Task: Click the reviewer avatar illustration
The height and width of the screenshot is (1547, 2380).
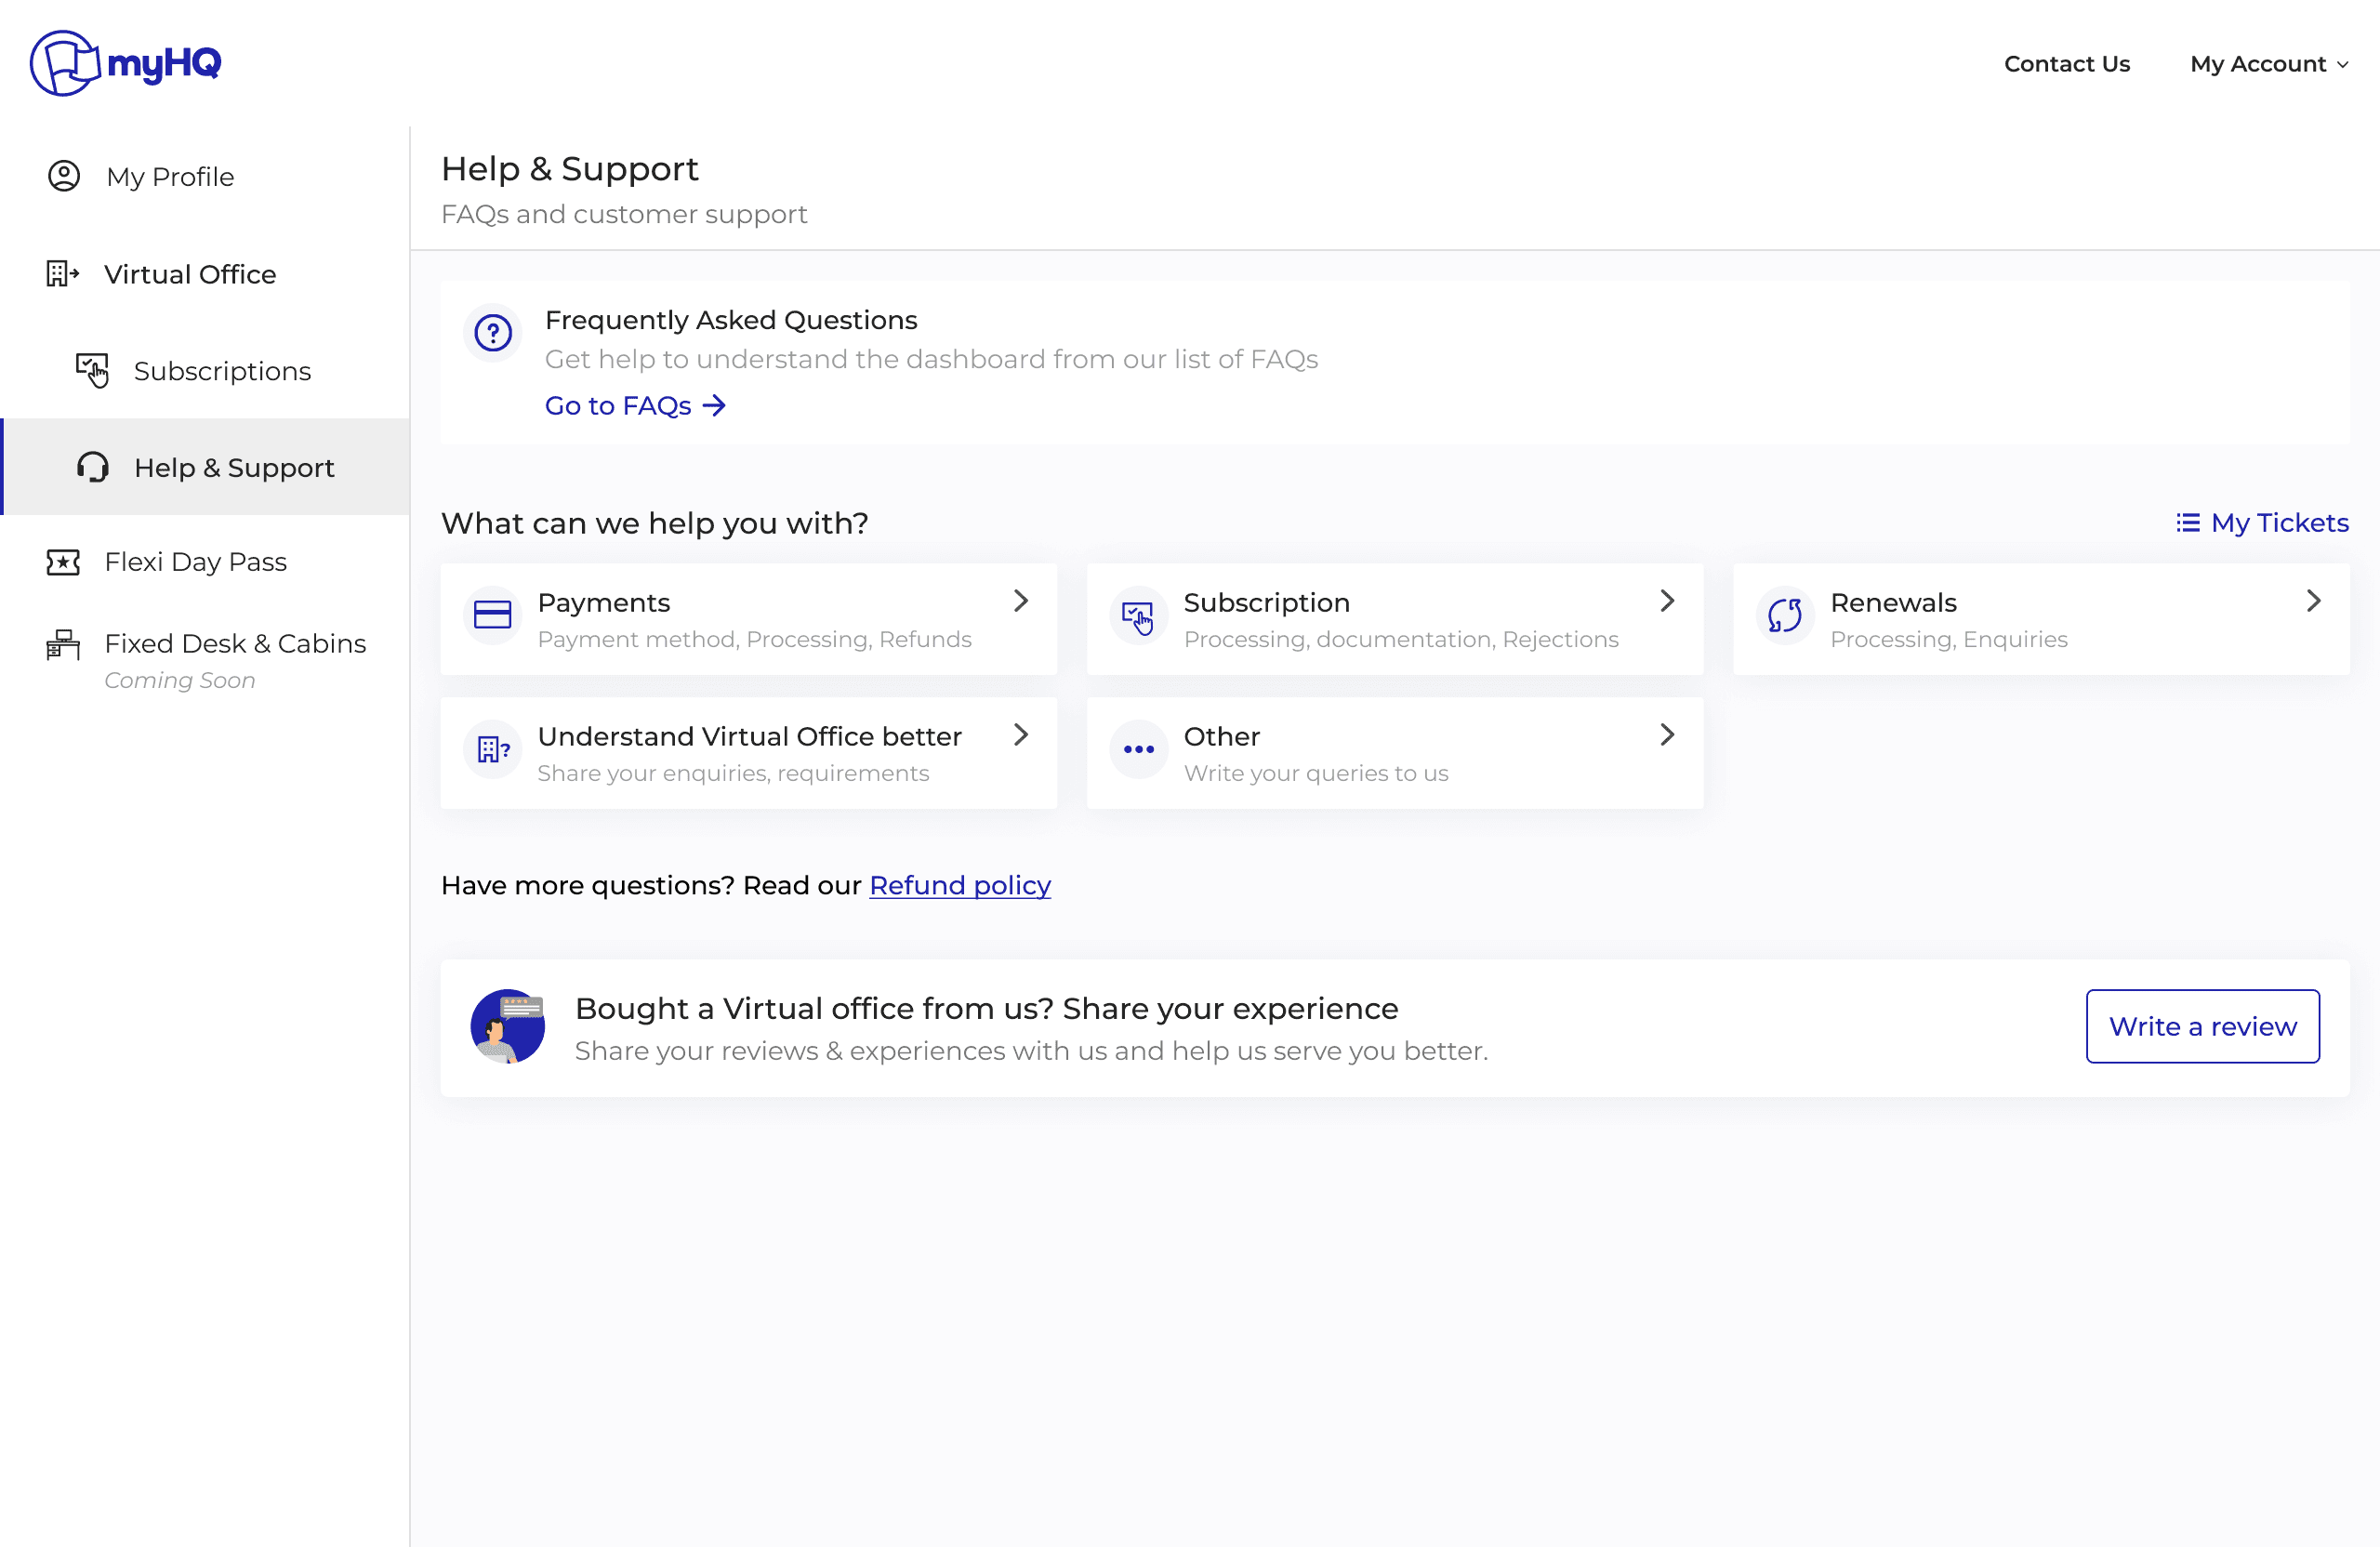Action: tap(508, 1027)
